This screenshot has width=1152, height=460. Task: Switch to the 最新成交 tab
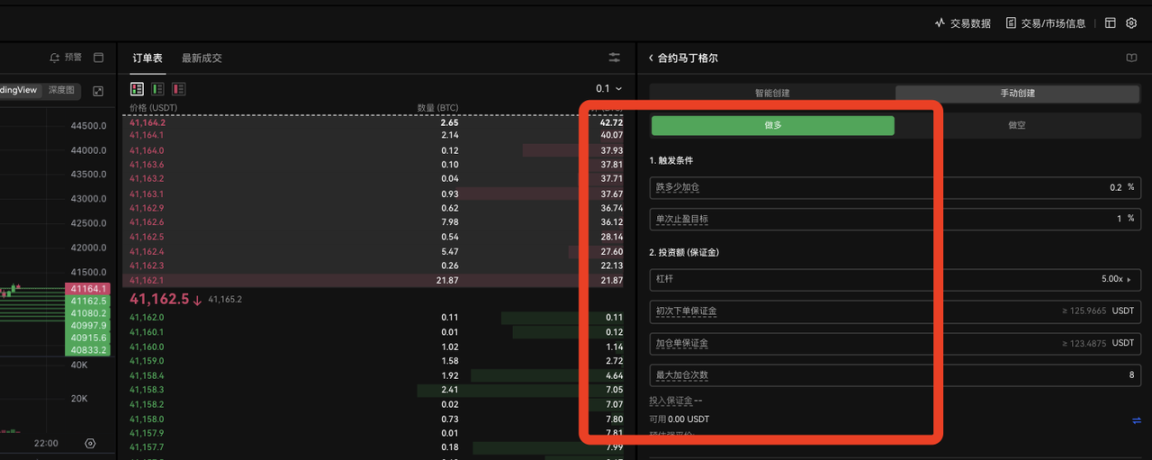tap(202, 58)
